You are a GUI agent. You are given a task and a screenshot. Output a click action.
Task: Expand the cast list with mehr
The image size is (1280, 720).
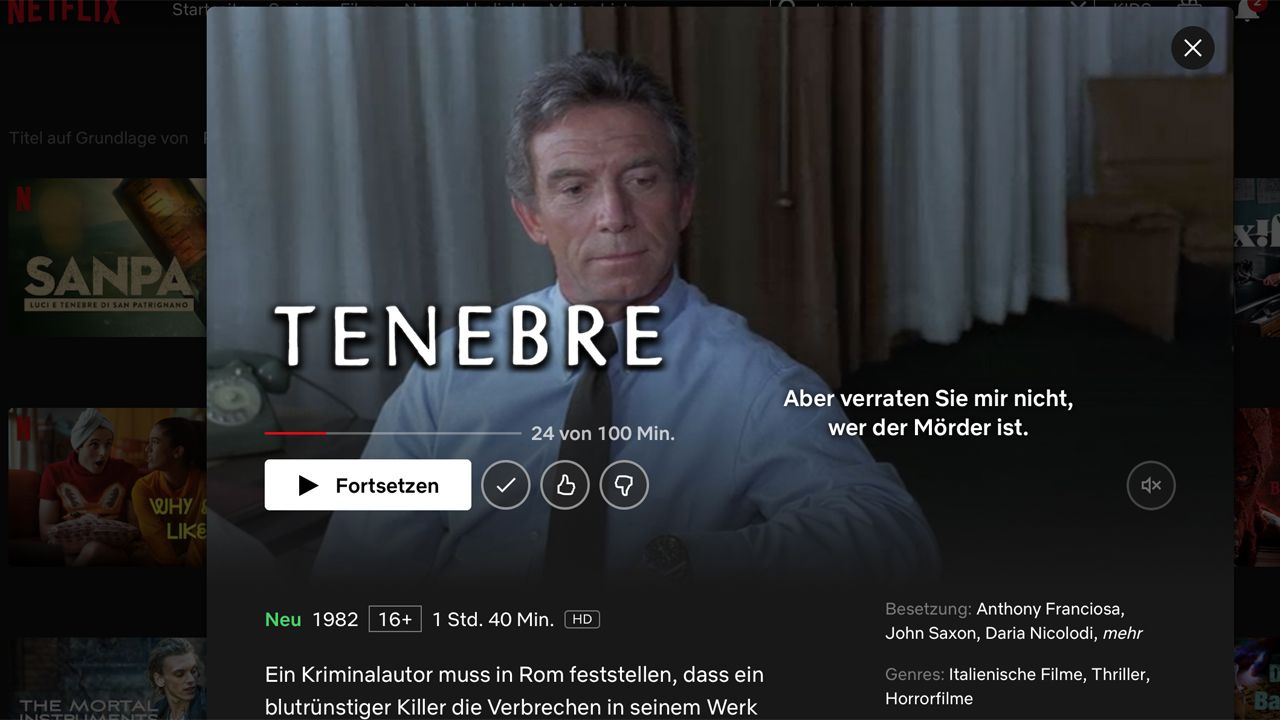coord(1122,633)
